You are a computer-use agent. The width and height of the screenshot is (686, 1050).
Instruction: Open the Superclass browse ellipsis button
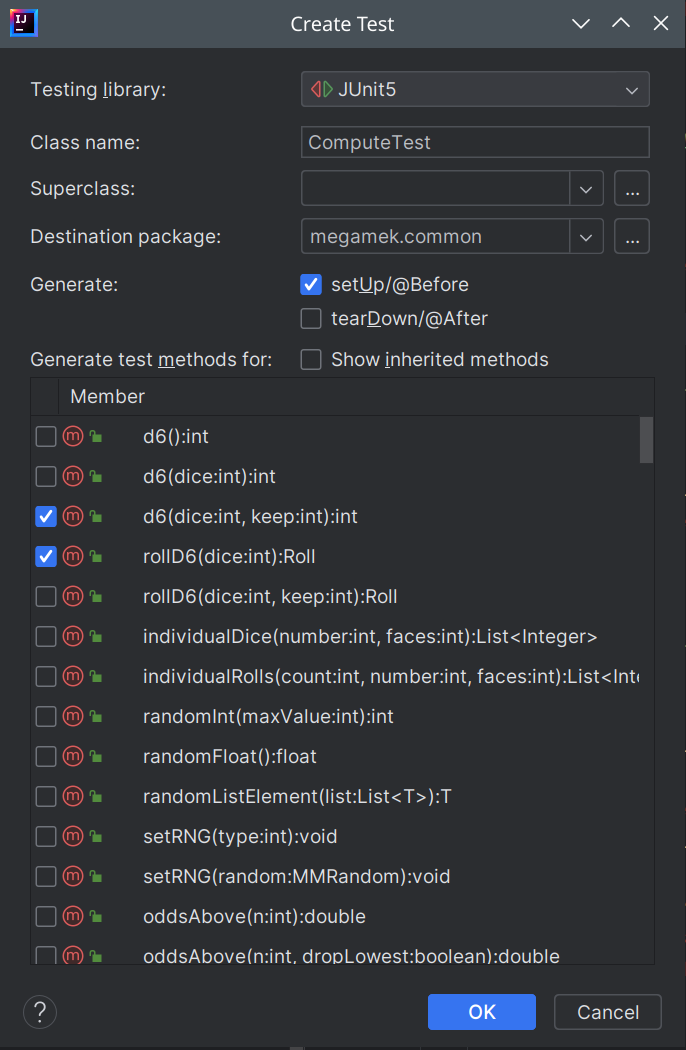tap(632, 188)
